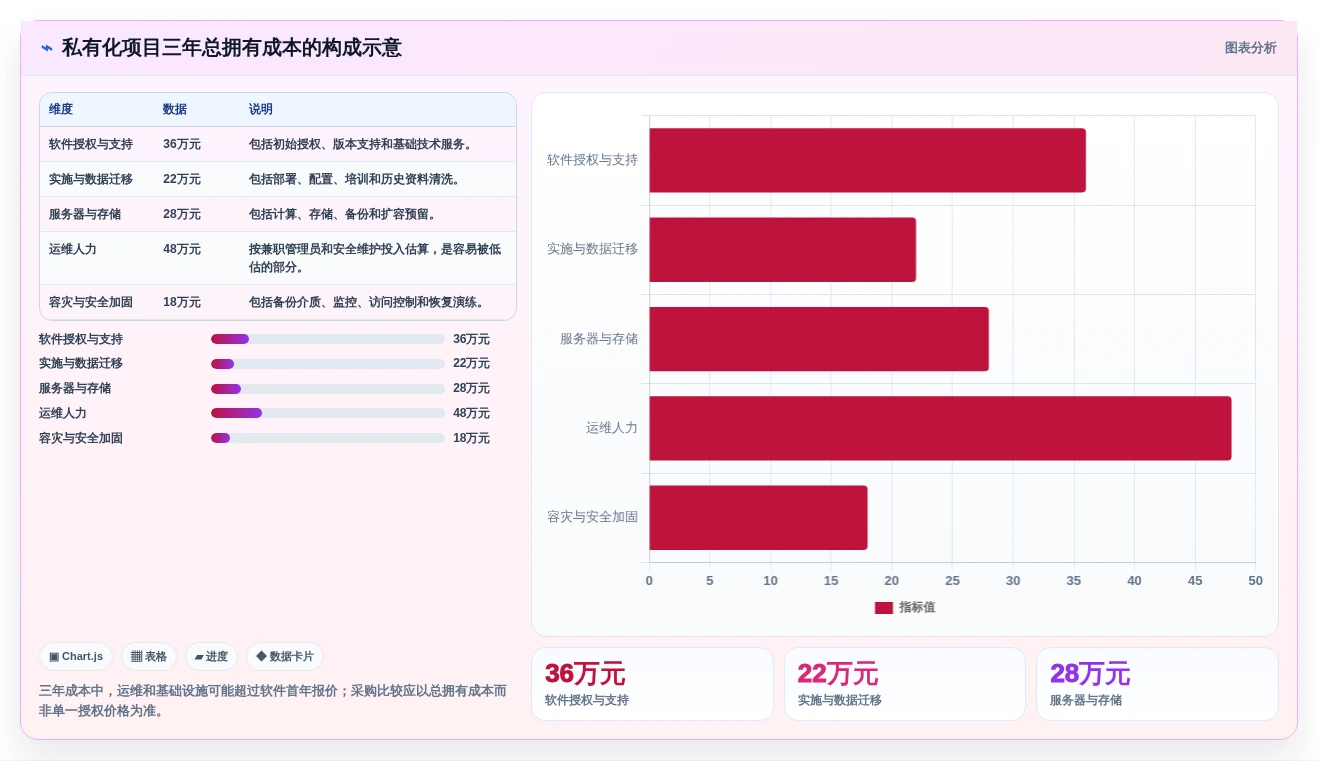Click progress bar for 运维人力
1318x761 pixels.
tap(328, 413)
